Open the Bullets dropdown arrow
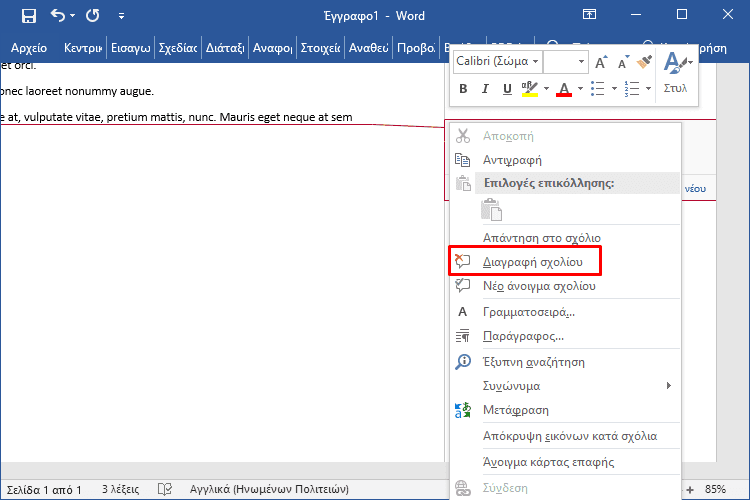This screenshot has height=500, width=750. 614,89
